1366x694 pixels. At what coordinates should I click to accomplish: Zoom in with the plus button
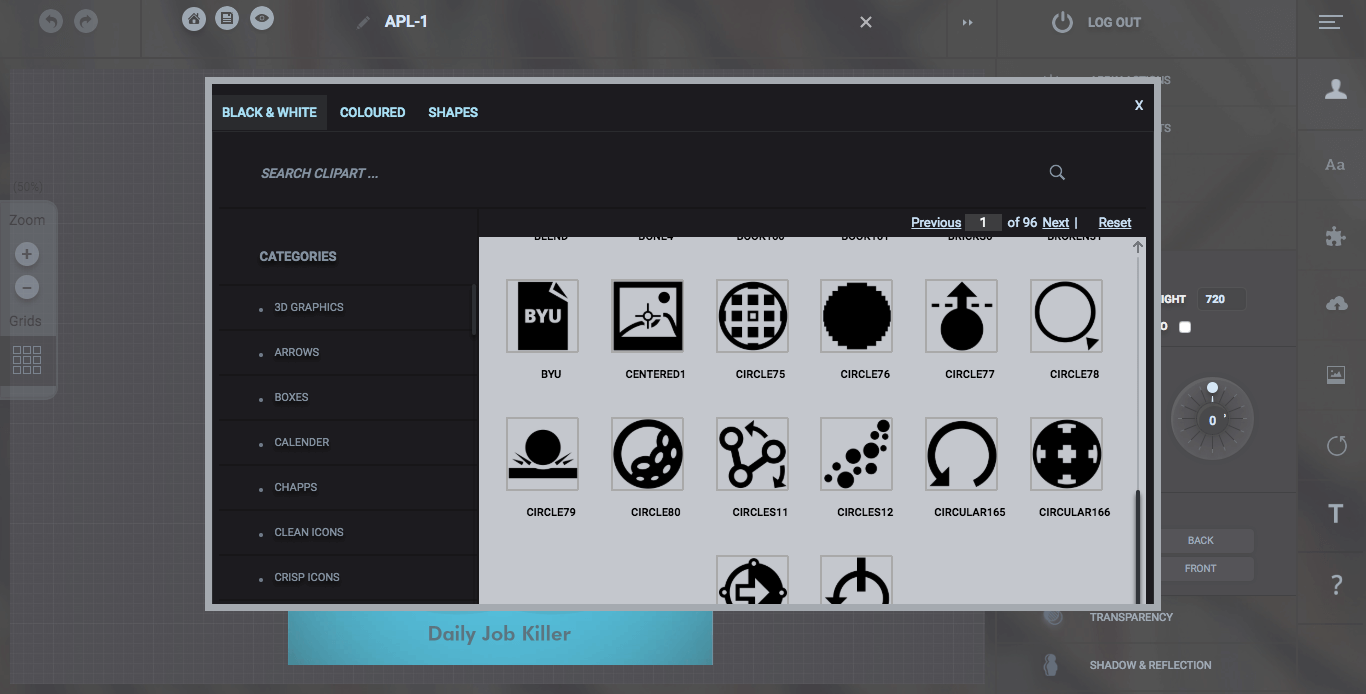[27, 254]
